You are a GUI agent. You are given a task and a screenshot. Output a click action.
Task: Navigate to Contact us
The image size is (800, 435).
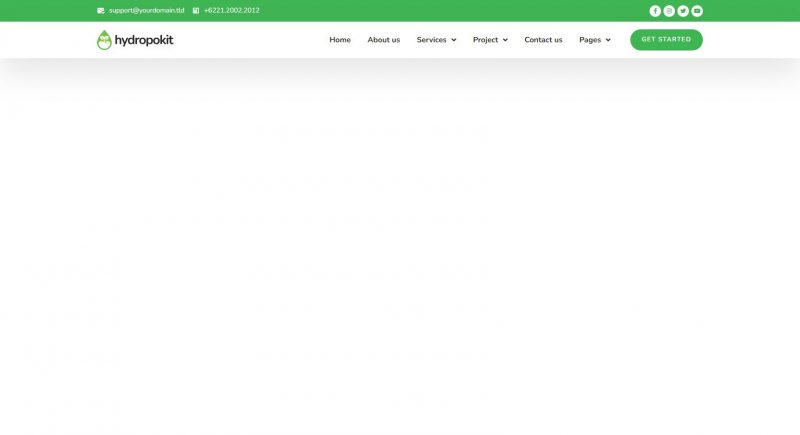pyautogui.click(x=543, y=40)
